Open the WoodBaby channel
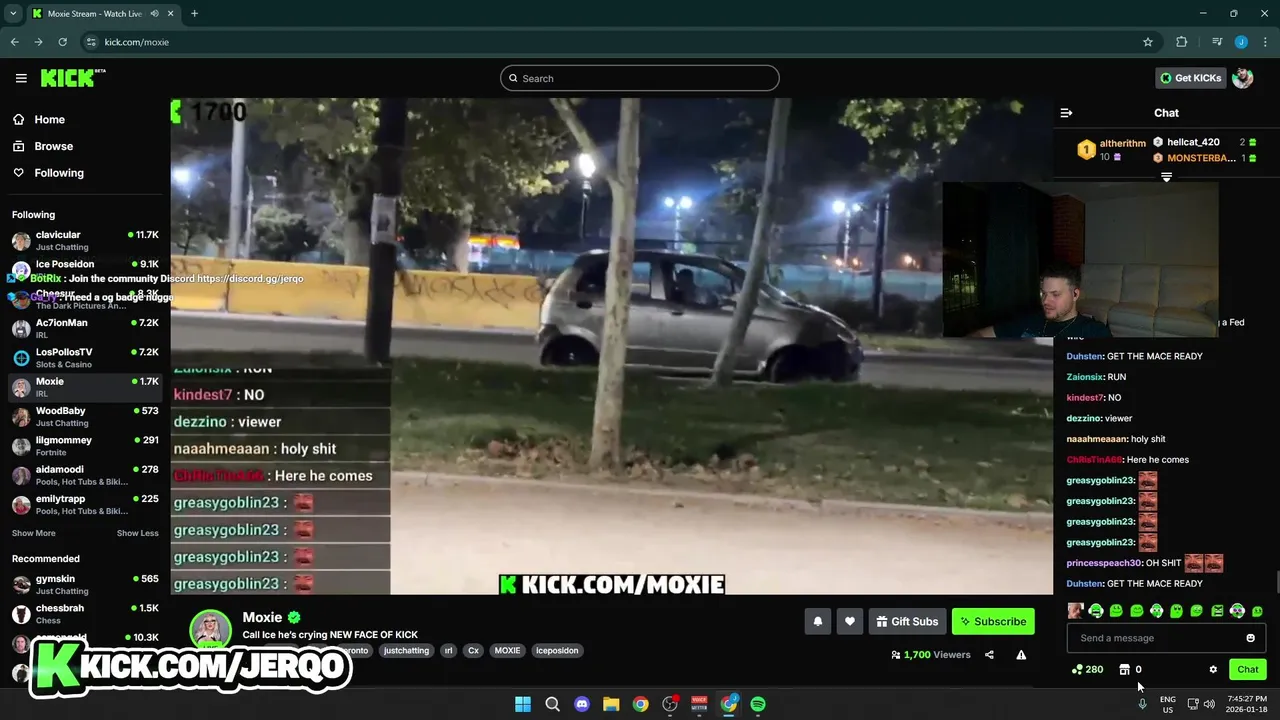 point(85,416)
